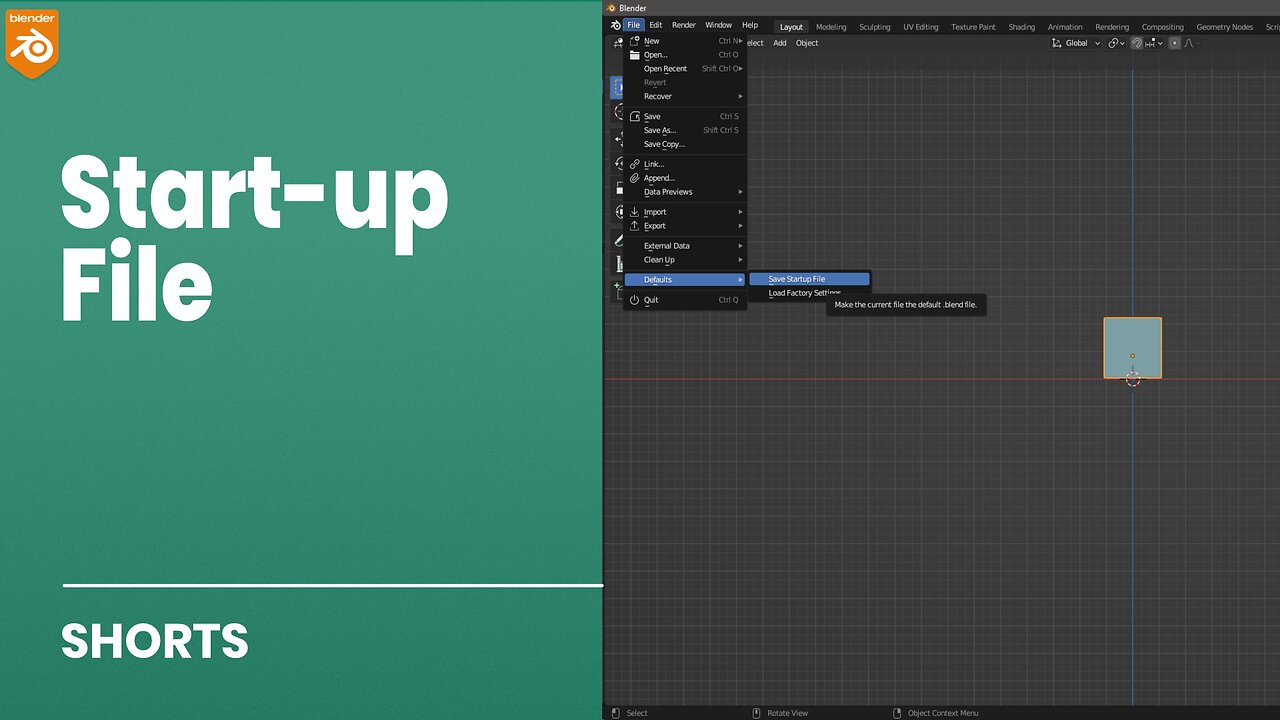This screenshot has width=1280, height=720.
Task: Switch to the Compositing workspace tab
Action: coord(1163,27)
